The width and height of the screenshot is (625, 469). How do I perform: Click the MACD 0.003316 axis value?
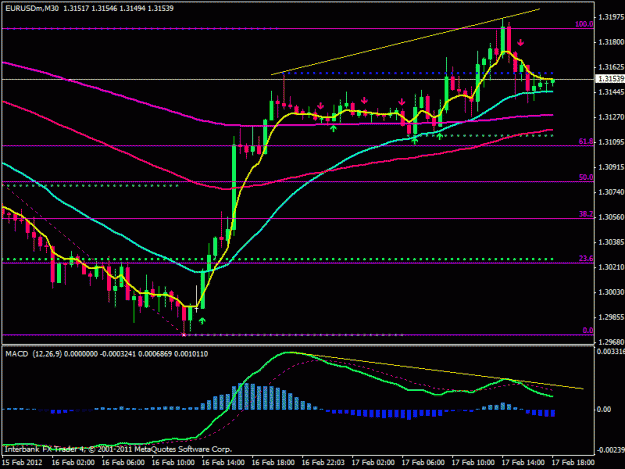[x=611, y=351]
